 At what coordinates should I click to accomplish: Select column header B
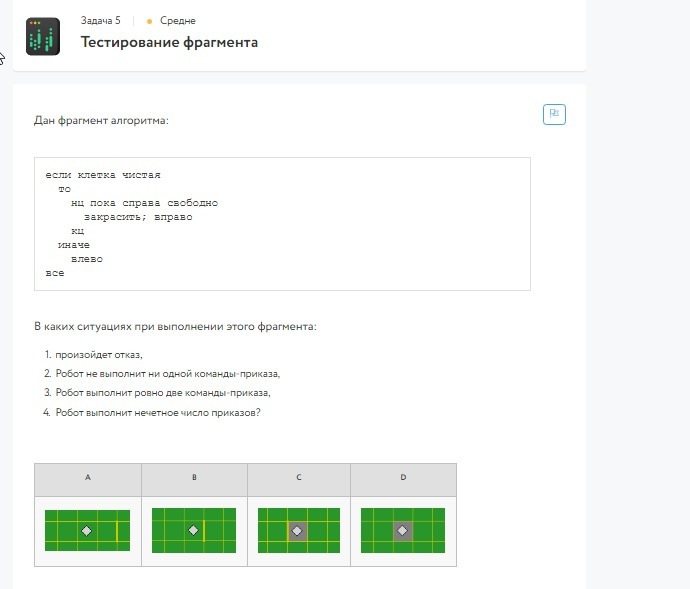pyautogui.click(x=194, y=478)
